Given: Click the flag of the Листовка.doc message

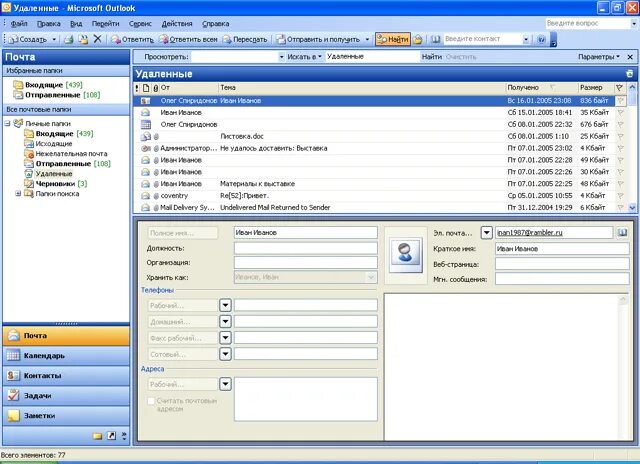Looking at the screenshot, I should pos(620,136).
